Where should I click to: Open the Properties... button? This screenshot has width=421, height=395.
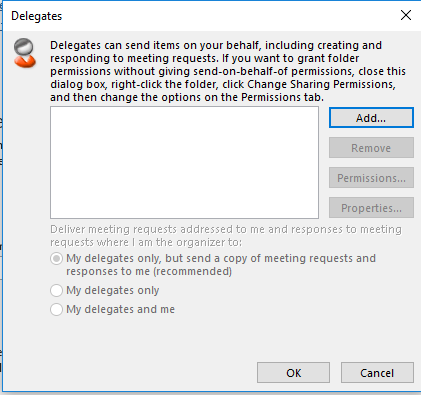click(x=371, y=208)
